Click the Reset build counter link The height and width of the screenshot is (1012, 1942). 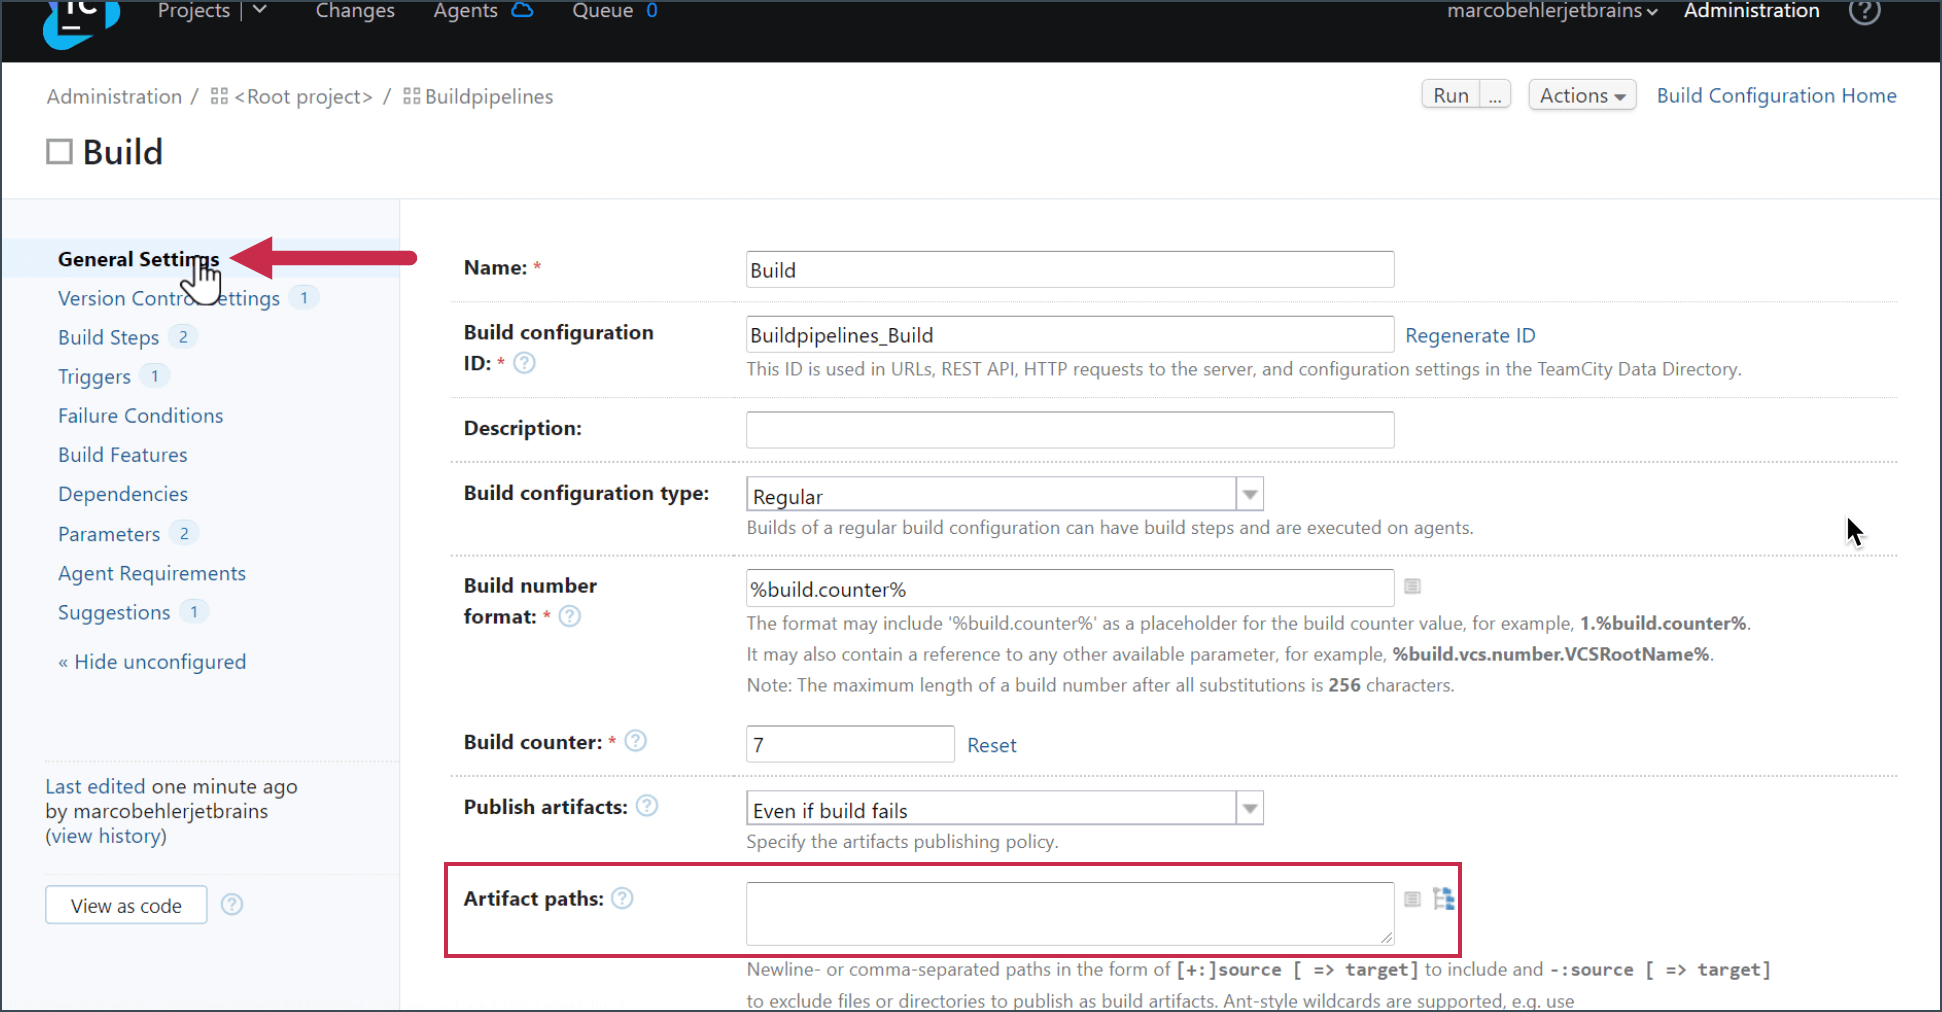991,746
